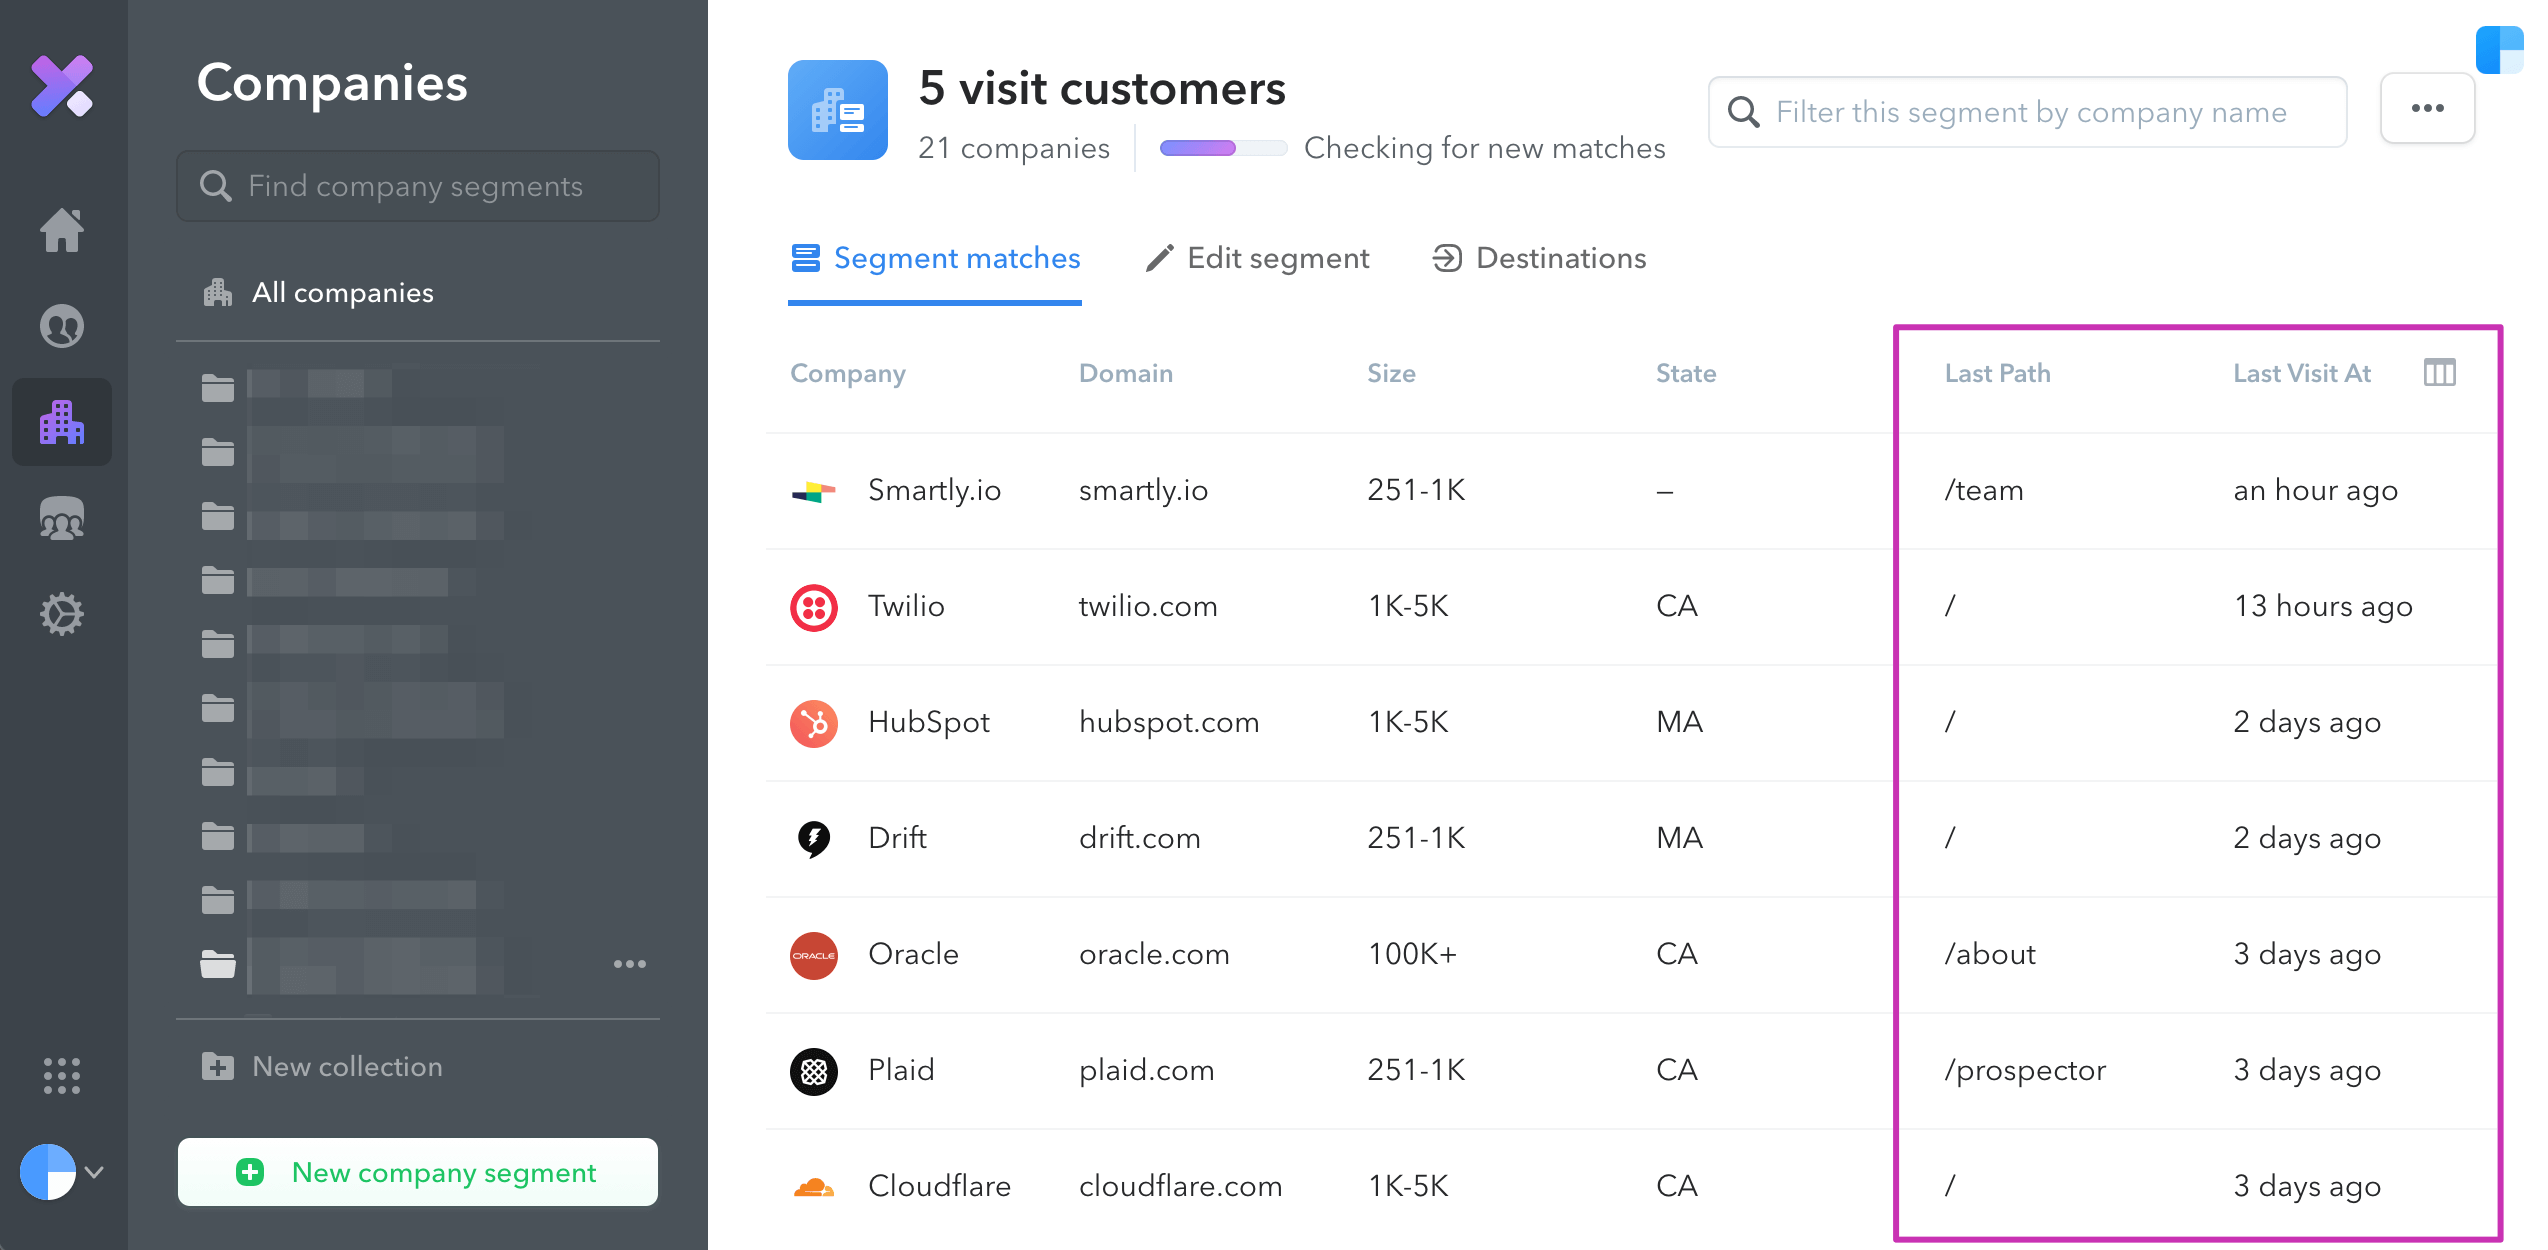Viewport: 2548px width, 1250px height.
Task: Open the People section icon
Action: coord(62,326)
